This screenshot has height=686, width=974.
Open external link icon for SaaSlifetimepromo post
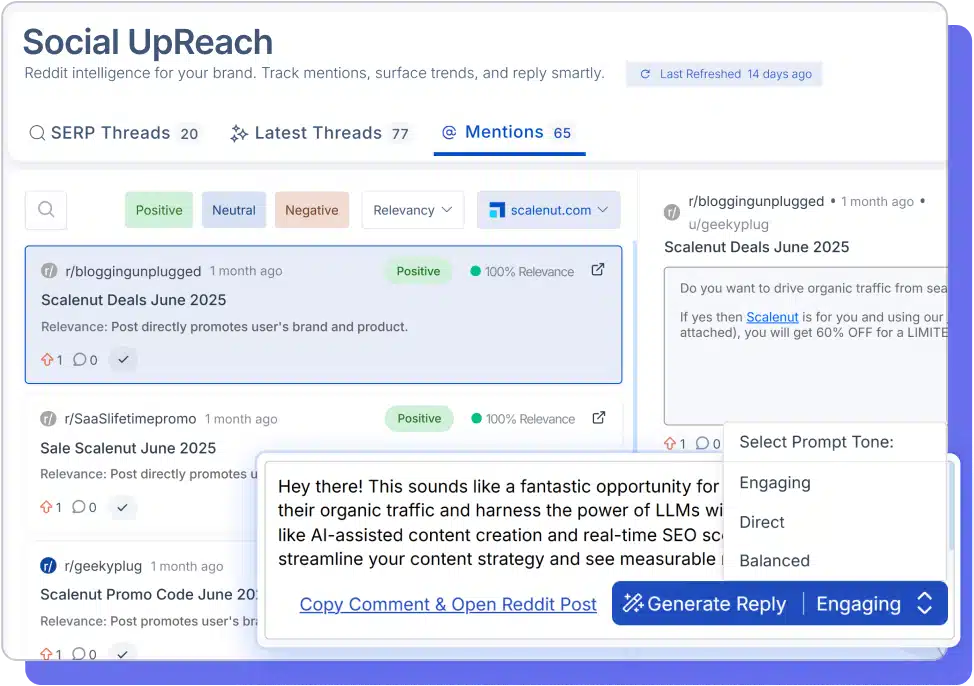coord(598,418)
